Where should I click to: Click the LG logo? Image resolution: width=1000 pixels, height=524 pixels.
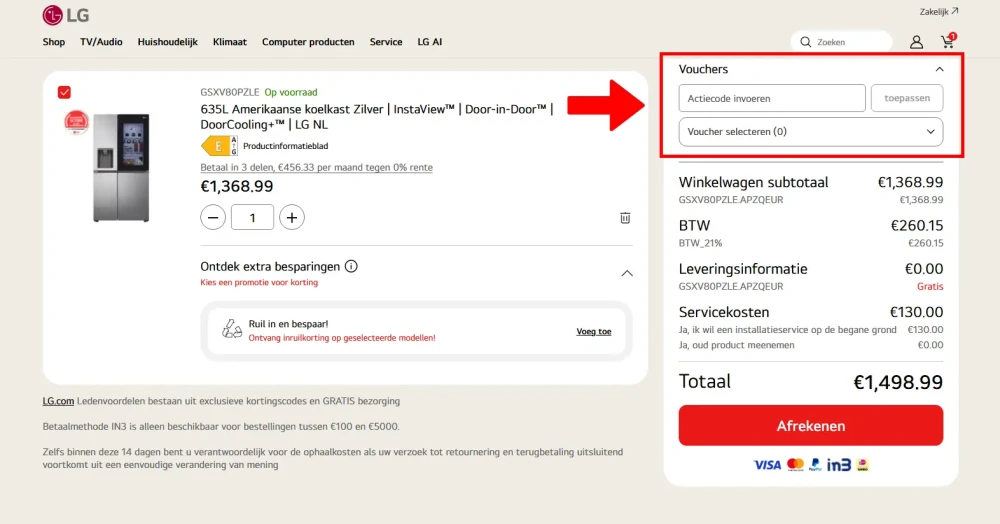(x=66, y=15)
